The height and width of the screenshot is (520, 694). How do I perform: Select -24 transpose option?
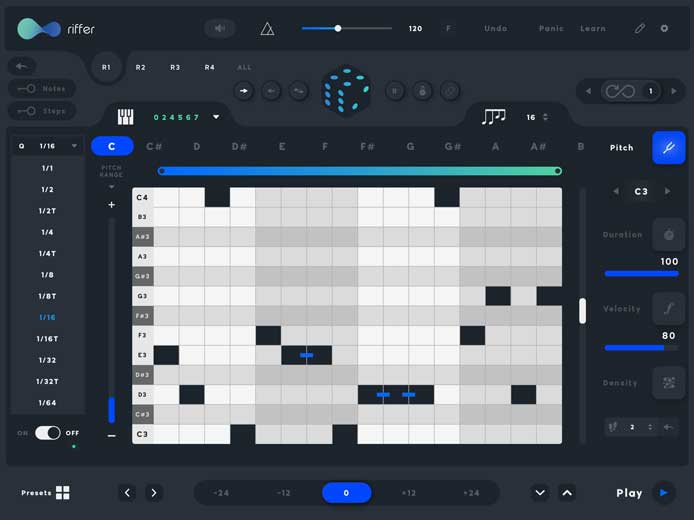point(221,493)
